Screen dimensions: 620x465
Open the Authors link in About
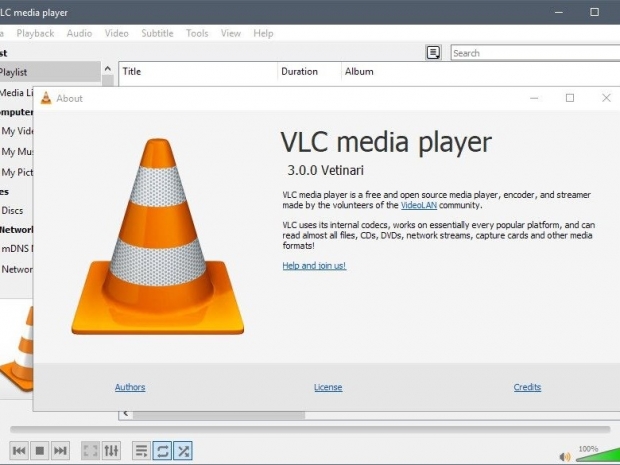point(130,387)
